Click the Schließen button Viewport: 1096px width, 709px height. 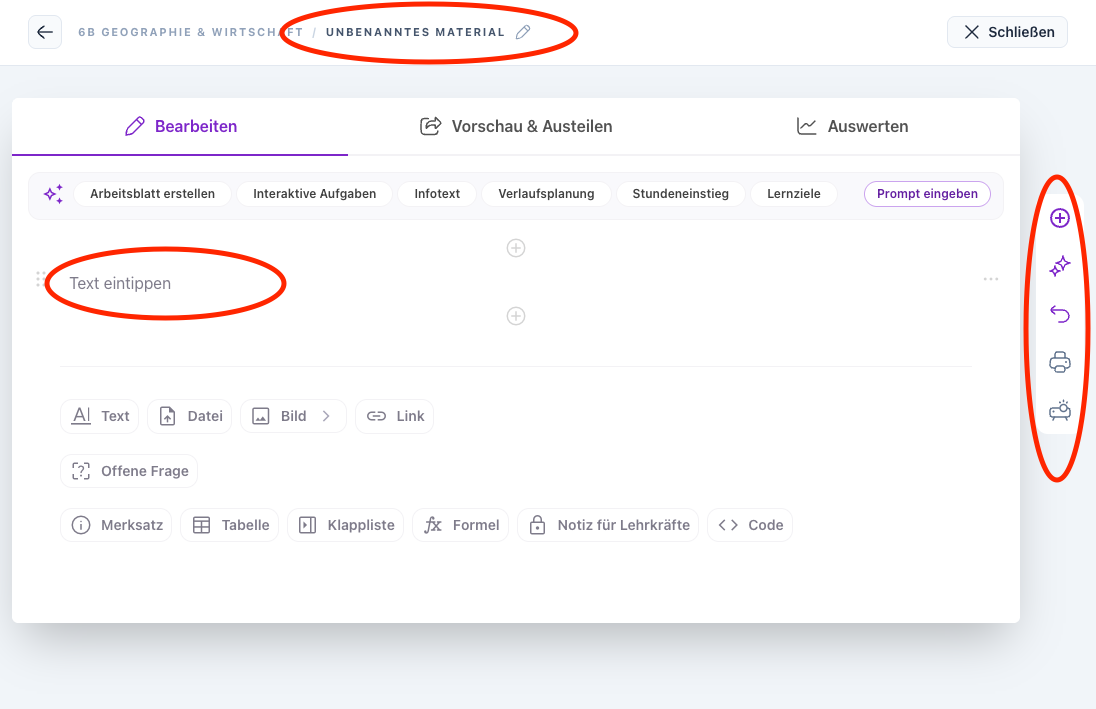[x=1007, y=32]
